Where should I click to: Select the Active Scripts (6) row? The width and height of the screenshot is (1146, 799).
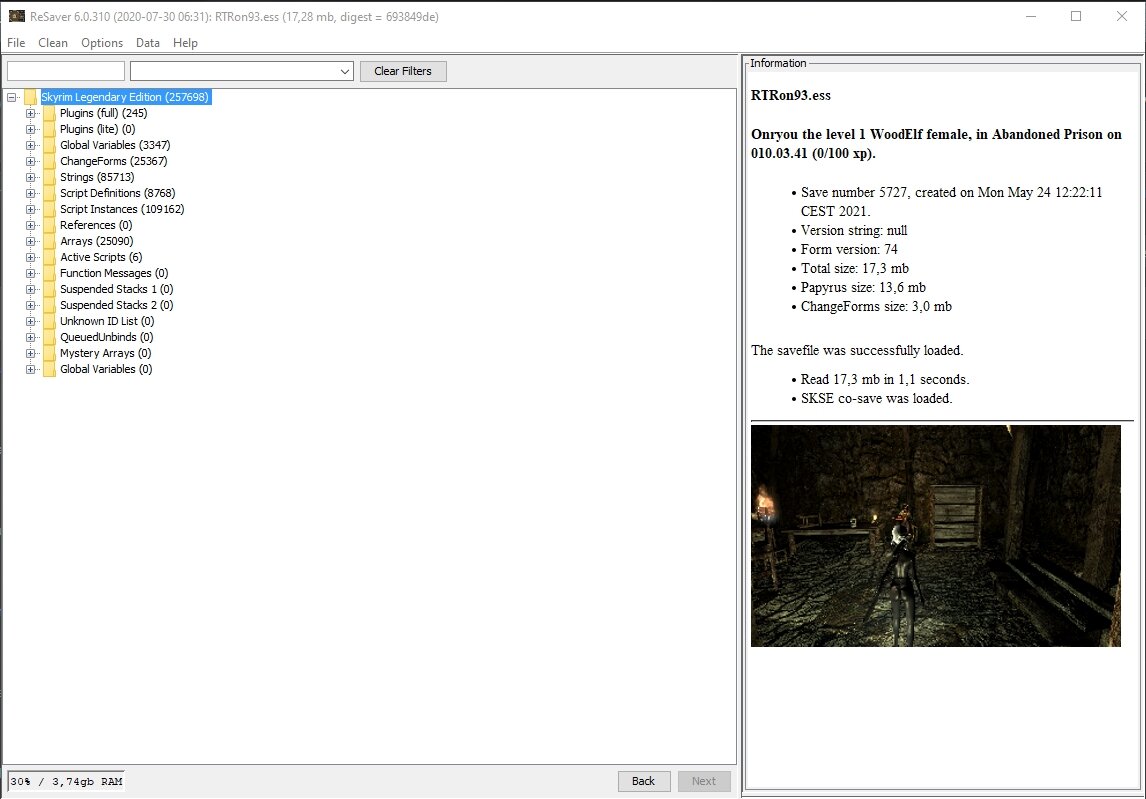click(x=102, y=257)
